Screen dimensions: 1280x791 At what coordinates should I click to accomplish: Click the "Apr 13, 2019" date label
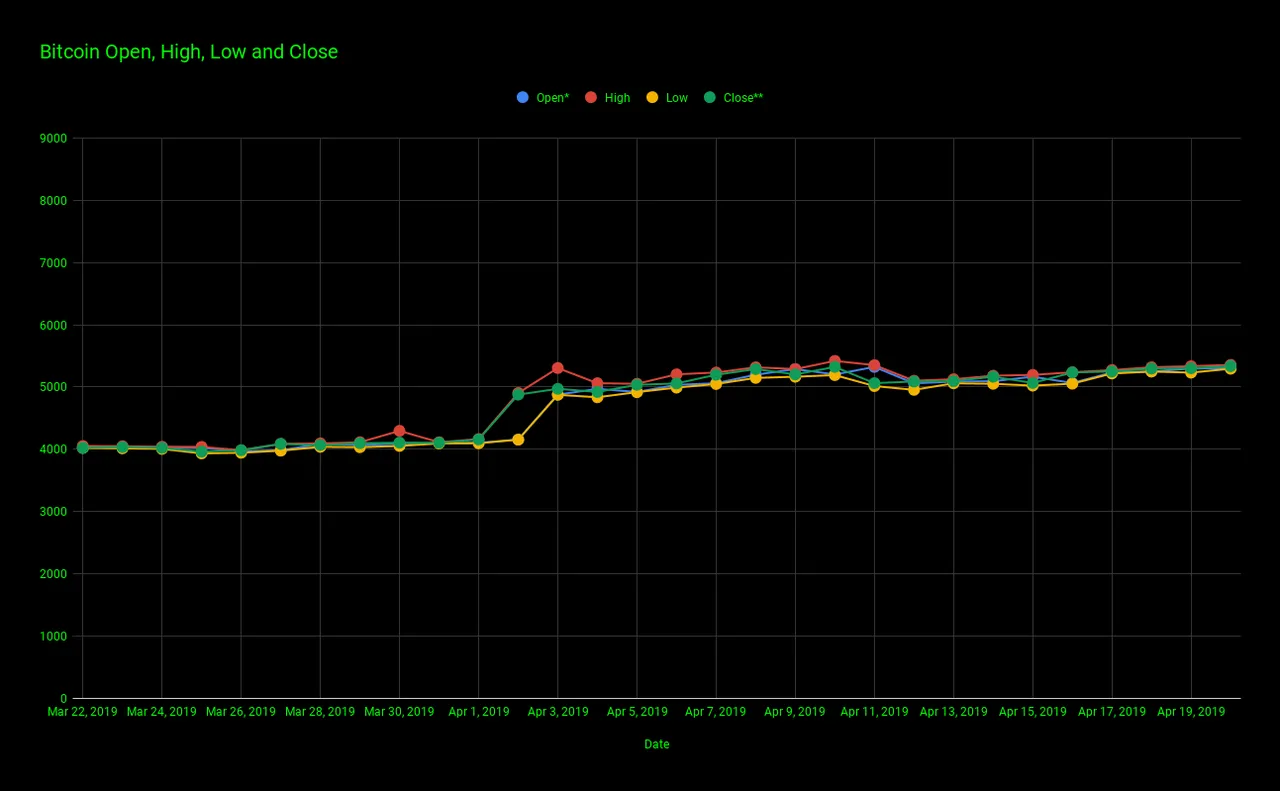tap(954, 712)
